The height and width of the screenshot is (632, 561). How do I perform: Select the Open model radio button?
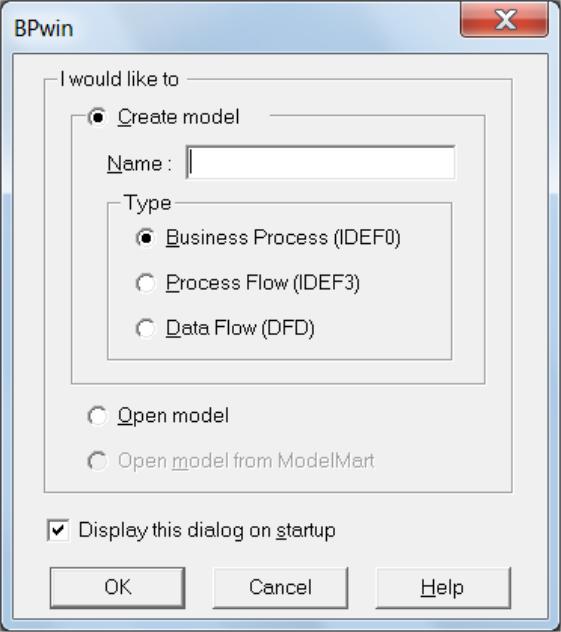pyautogui.click(x=98, y=416)
